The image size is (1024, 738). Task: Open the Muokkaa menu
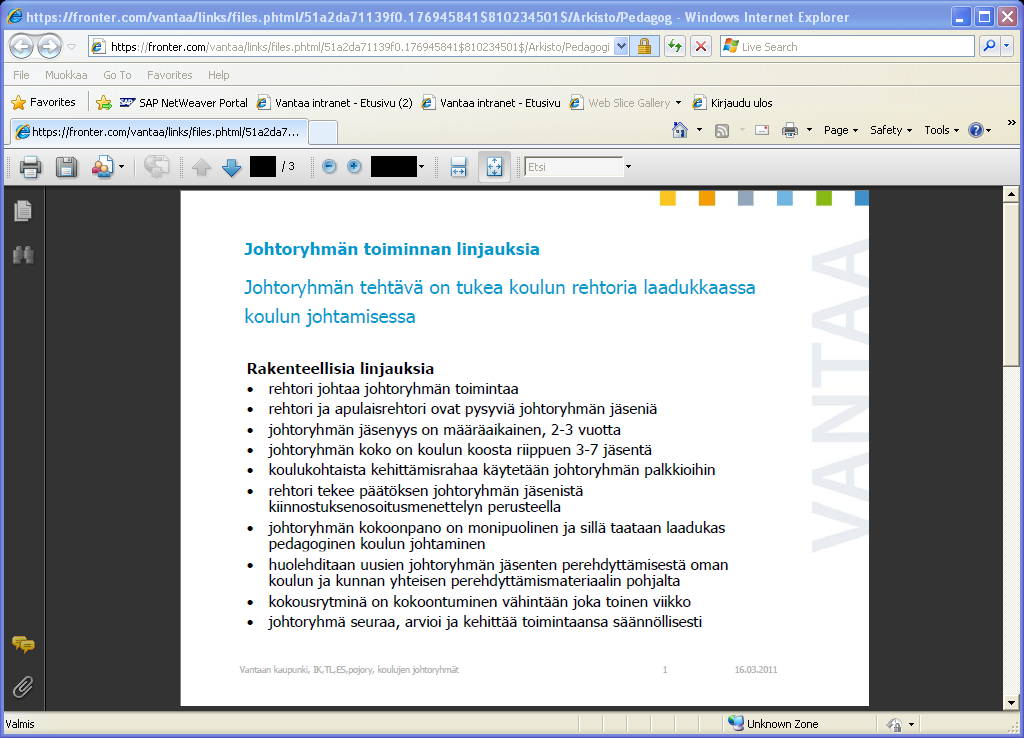coord(66,75)
